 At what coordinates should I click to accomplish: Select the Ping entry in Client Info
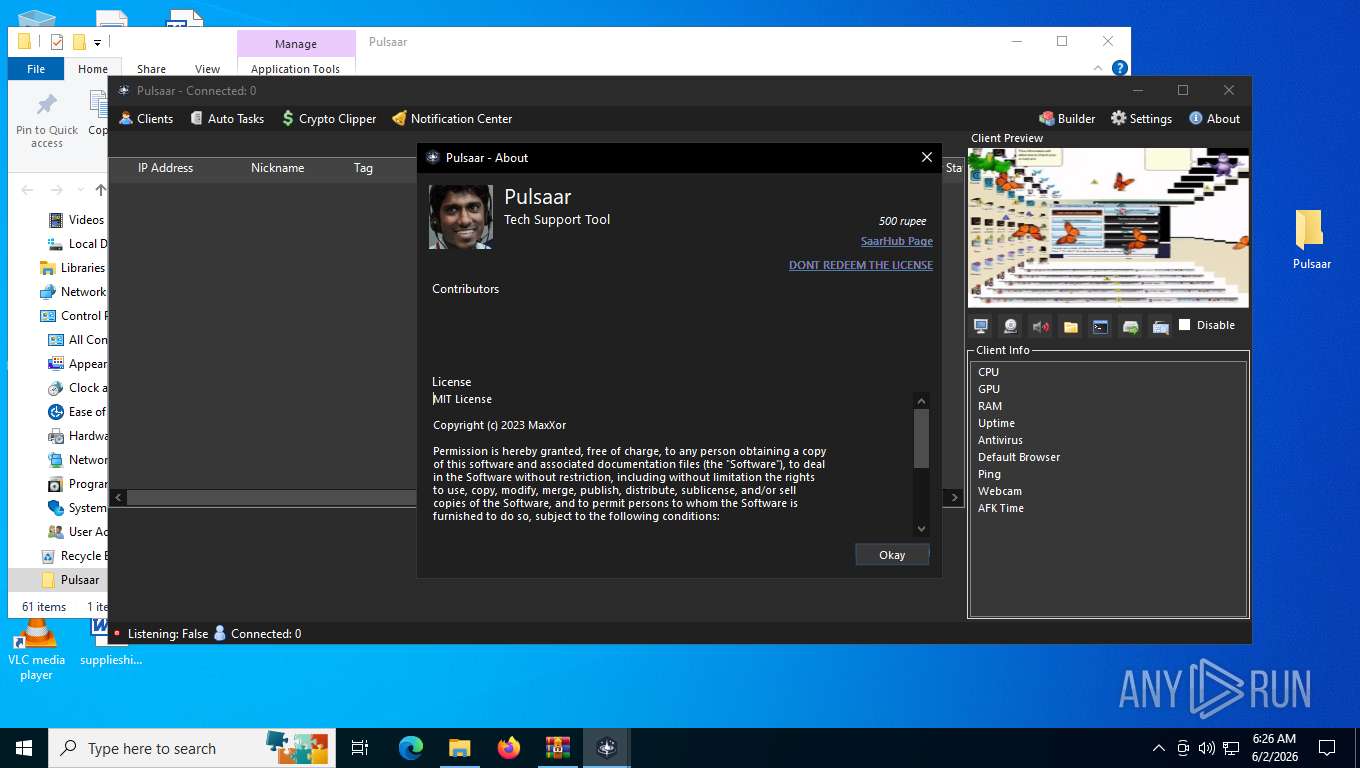pyautogui.click(x=989, y=474)
